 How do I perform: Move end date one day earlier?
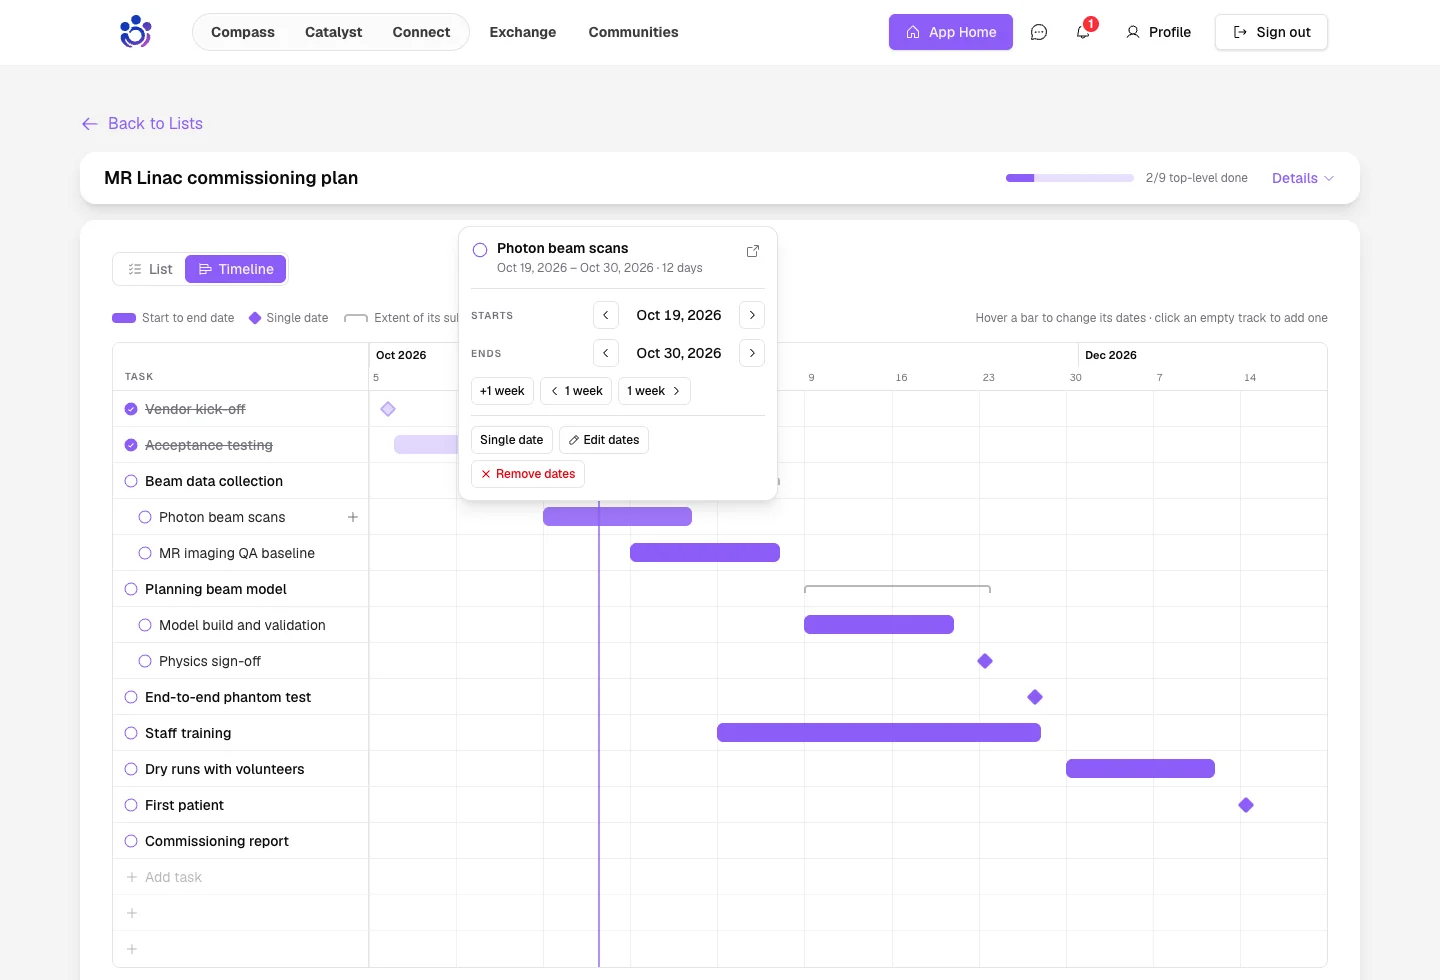606,353
